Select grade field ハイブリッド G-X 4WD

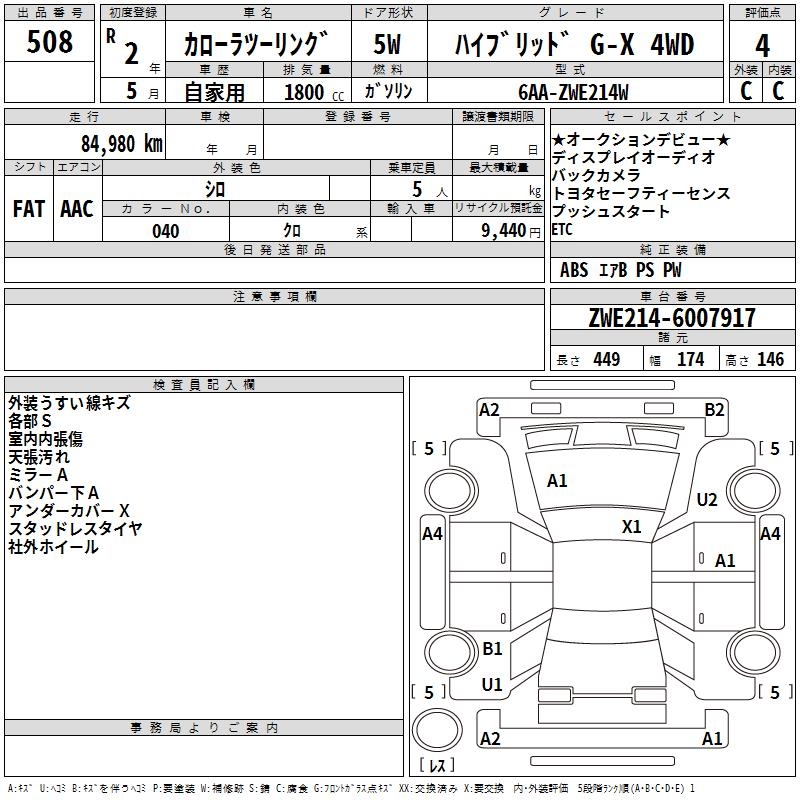(574, 44)
